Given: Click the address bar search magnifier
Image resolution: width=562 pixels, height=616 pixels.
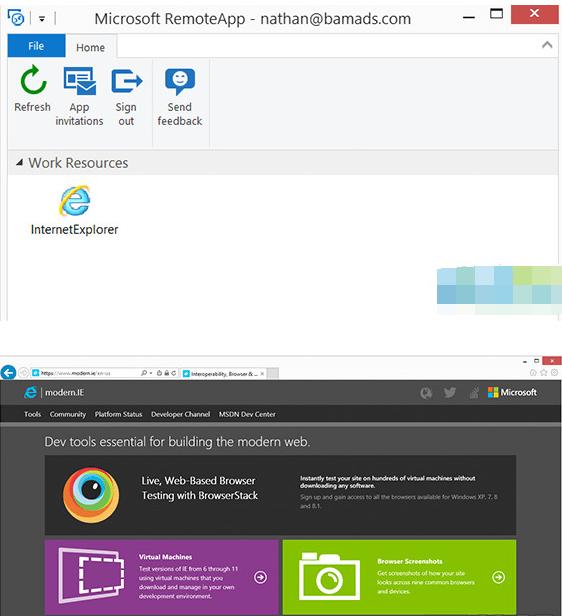Looking at the screenshot, I should tap(144, 373).
